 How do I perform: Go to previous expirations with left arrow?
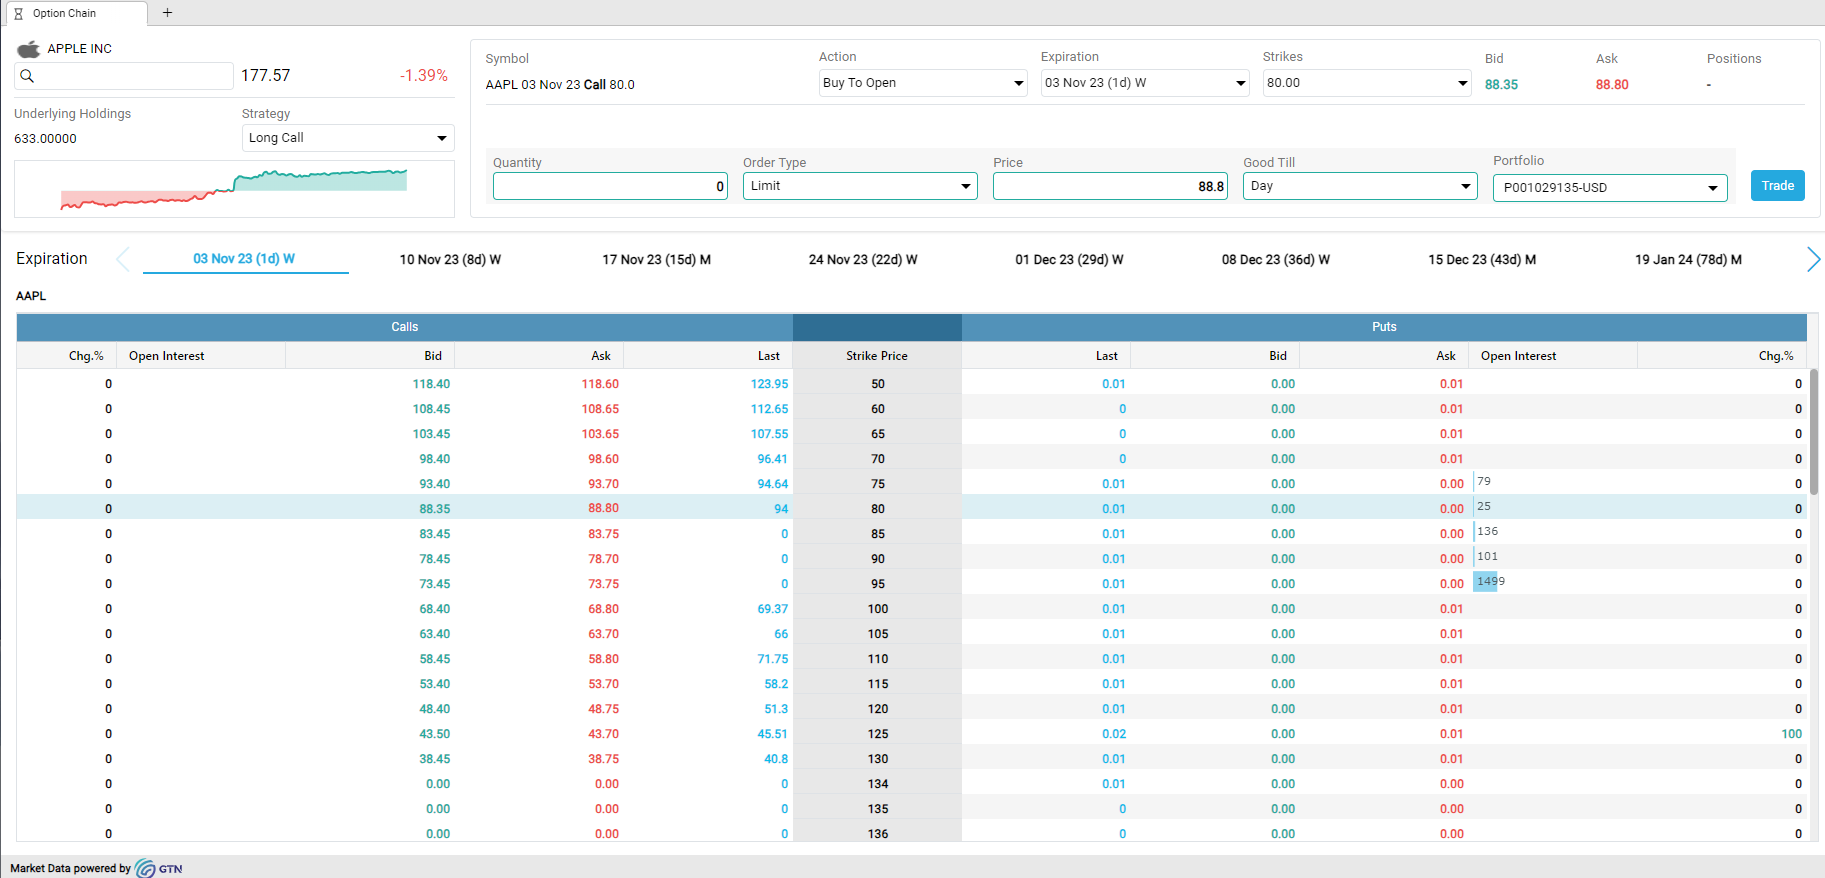(123, 259)
